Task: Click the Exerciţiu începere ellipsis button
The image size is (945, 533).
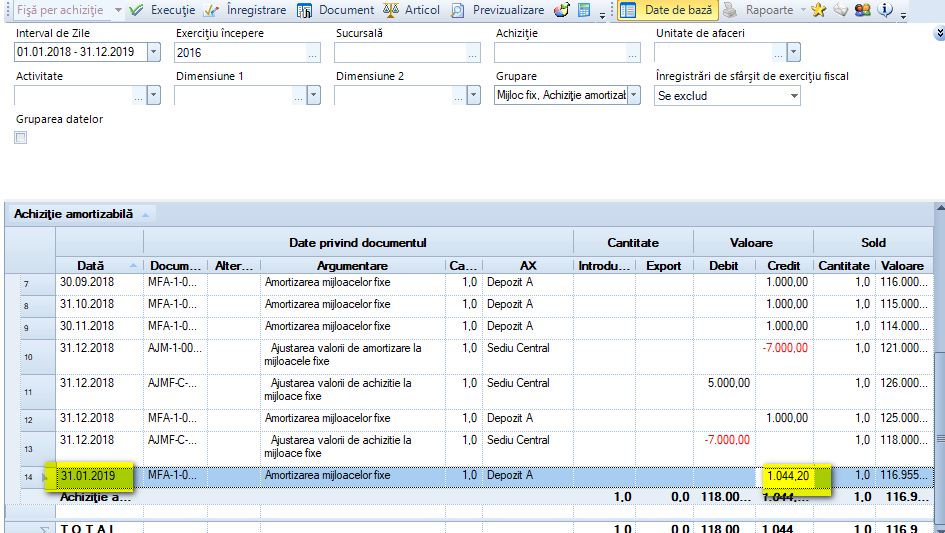Action: point(312,53)
